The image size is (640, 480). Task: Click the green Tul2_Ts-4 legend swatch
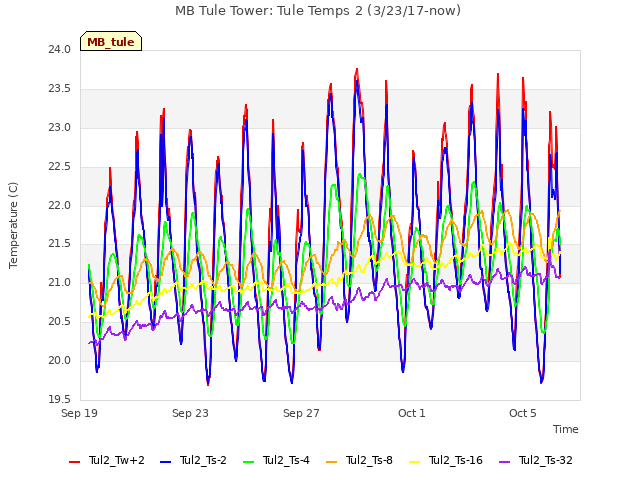click(x=249, y=462)
